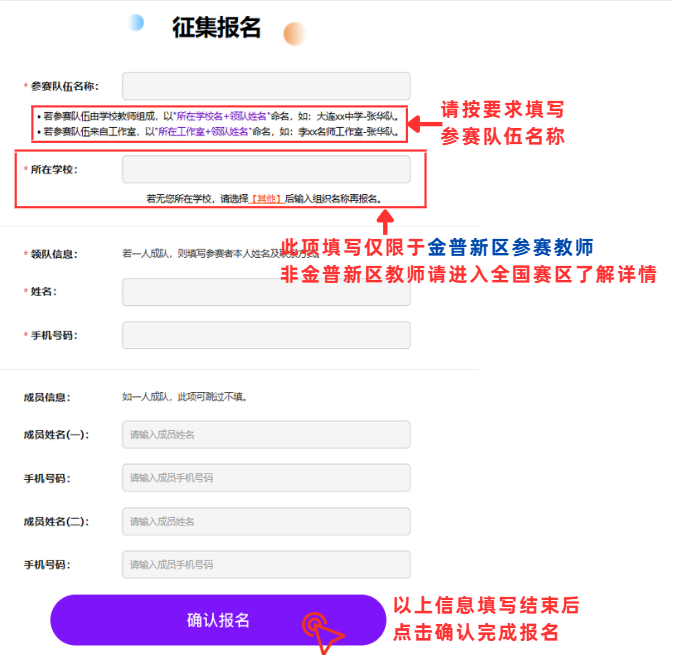Click red left arrow beside naming rules
This screenshot has width=673, height=655.
coord(425,124)
